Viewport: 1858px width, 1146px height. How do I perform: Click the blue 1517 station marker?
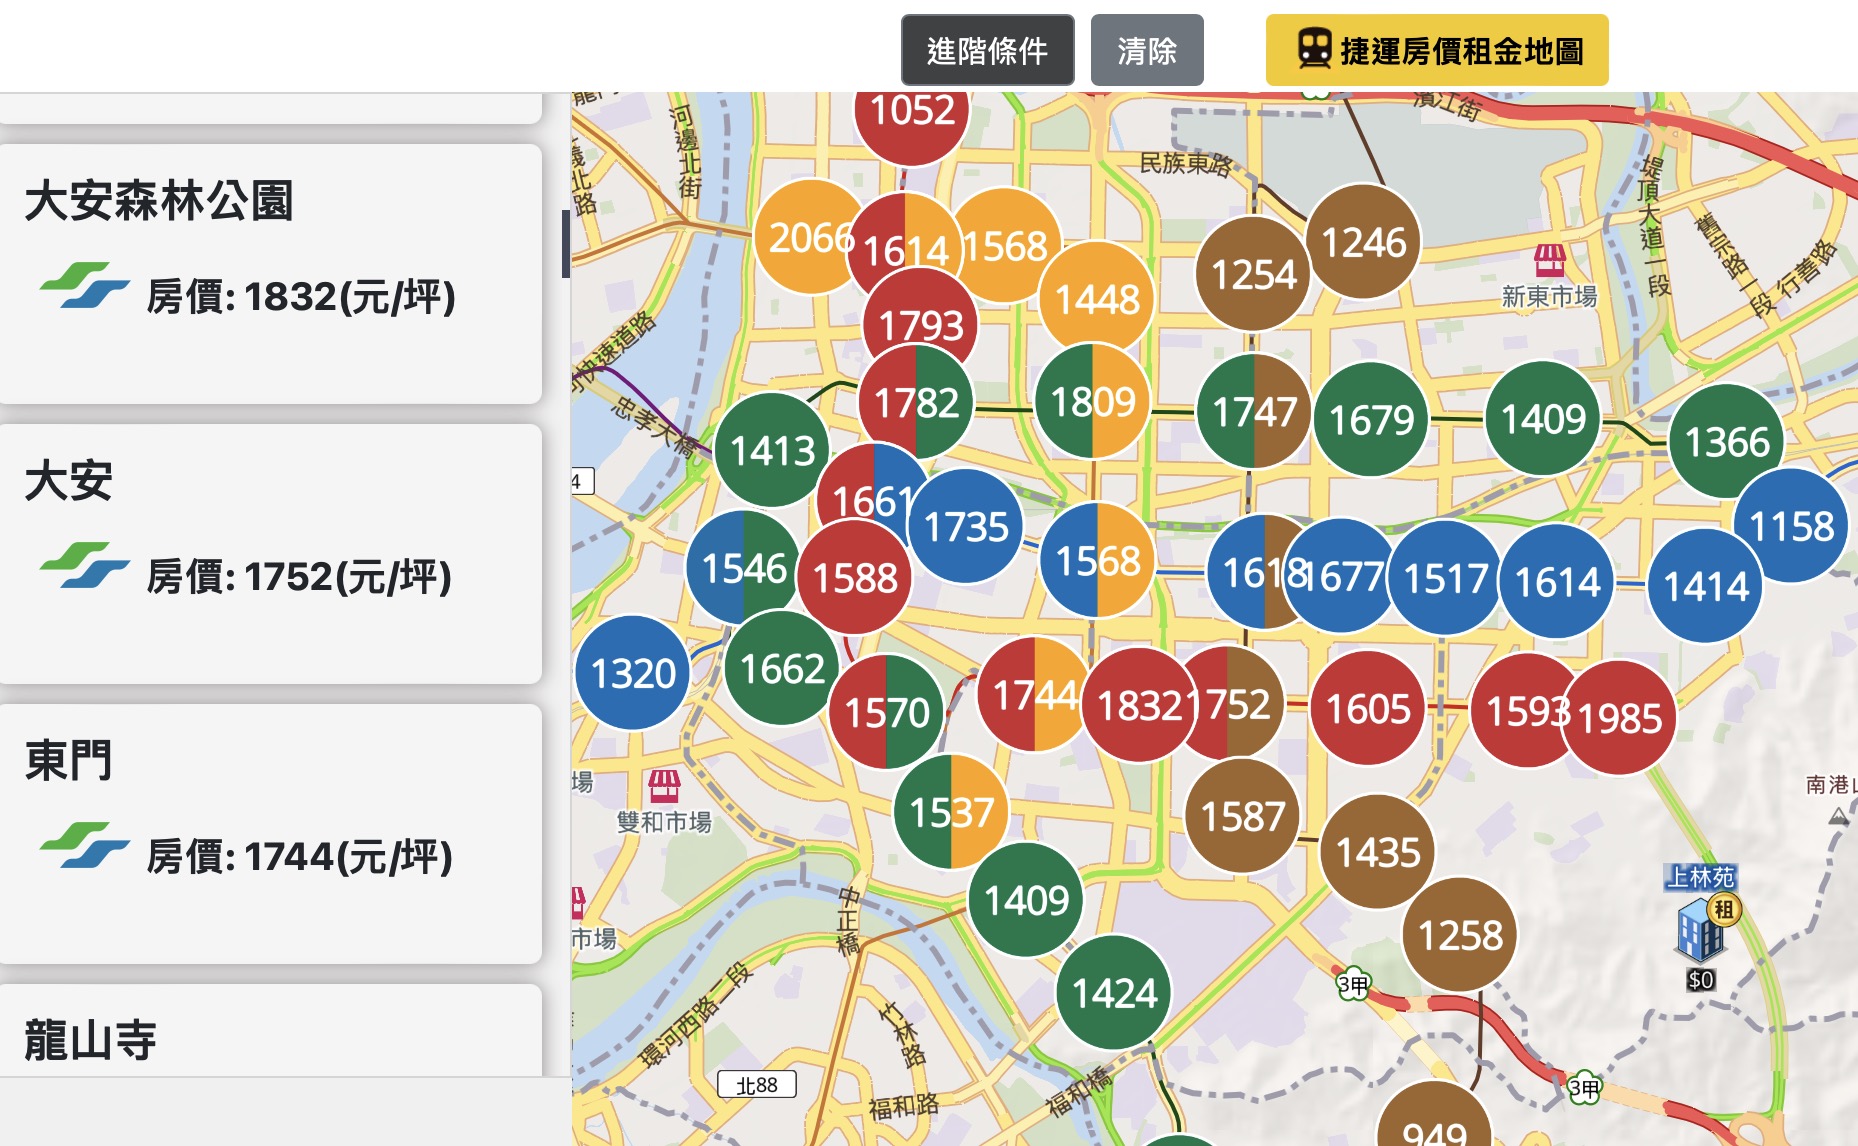point(1446,577)
